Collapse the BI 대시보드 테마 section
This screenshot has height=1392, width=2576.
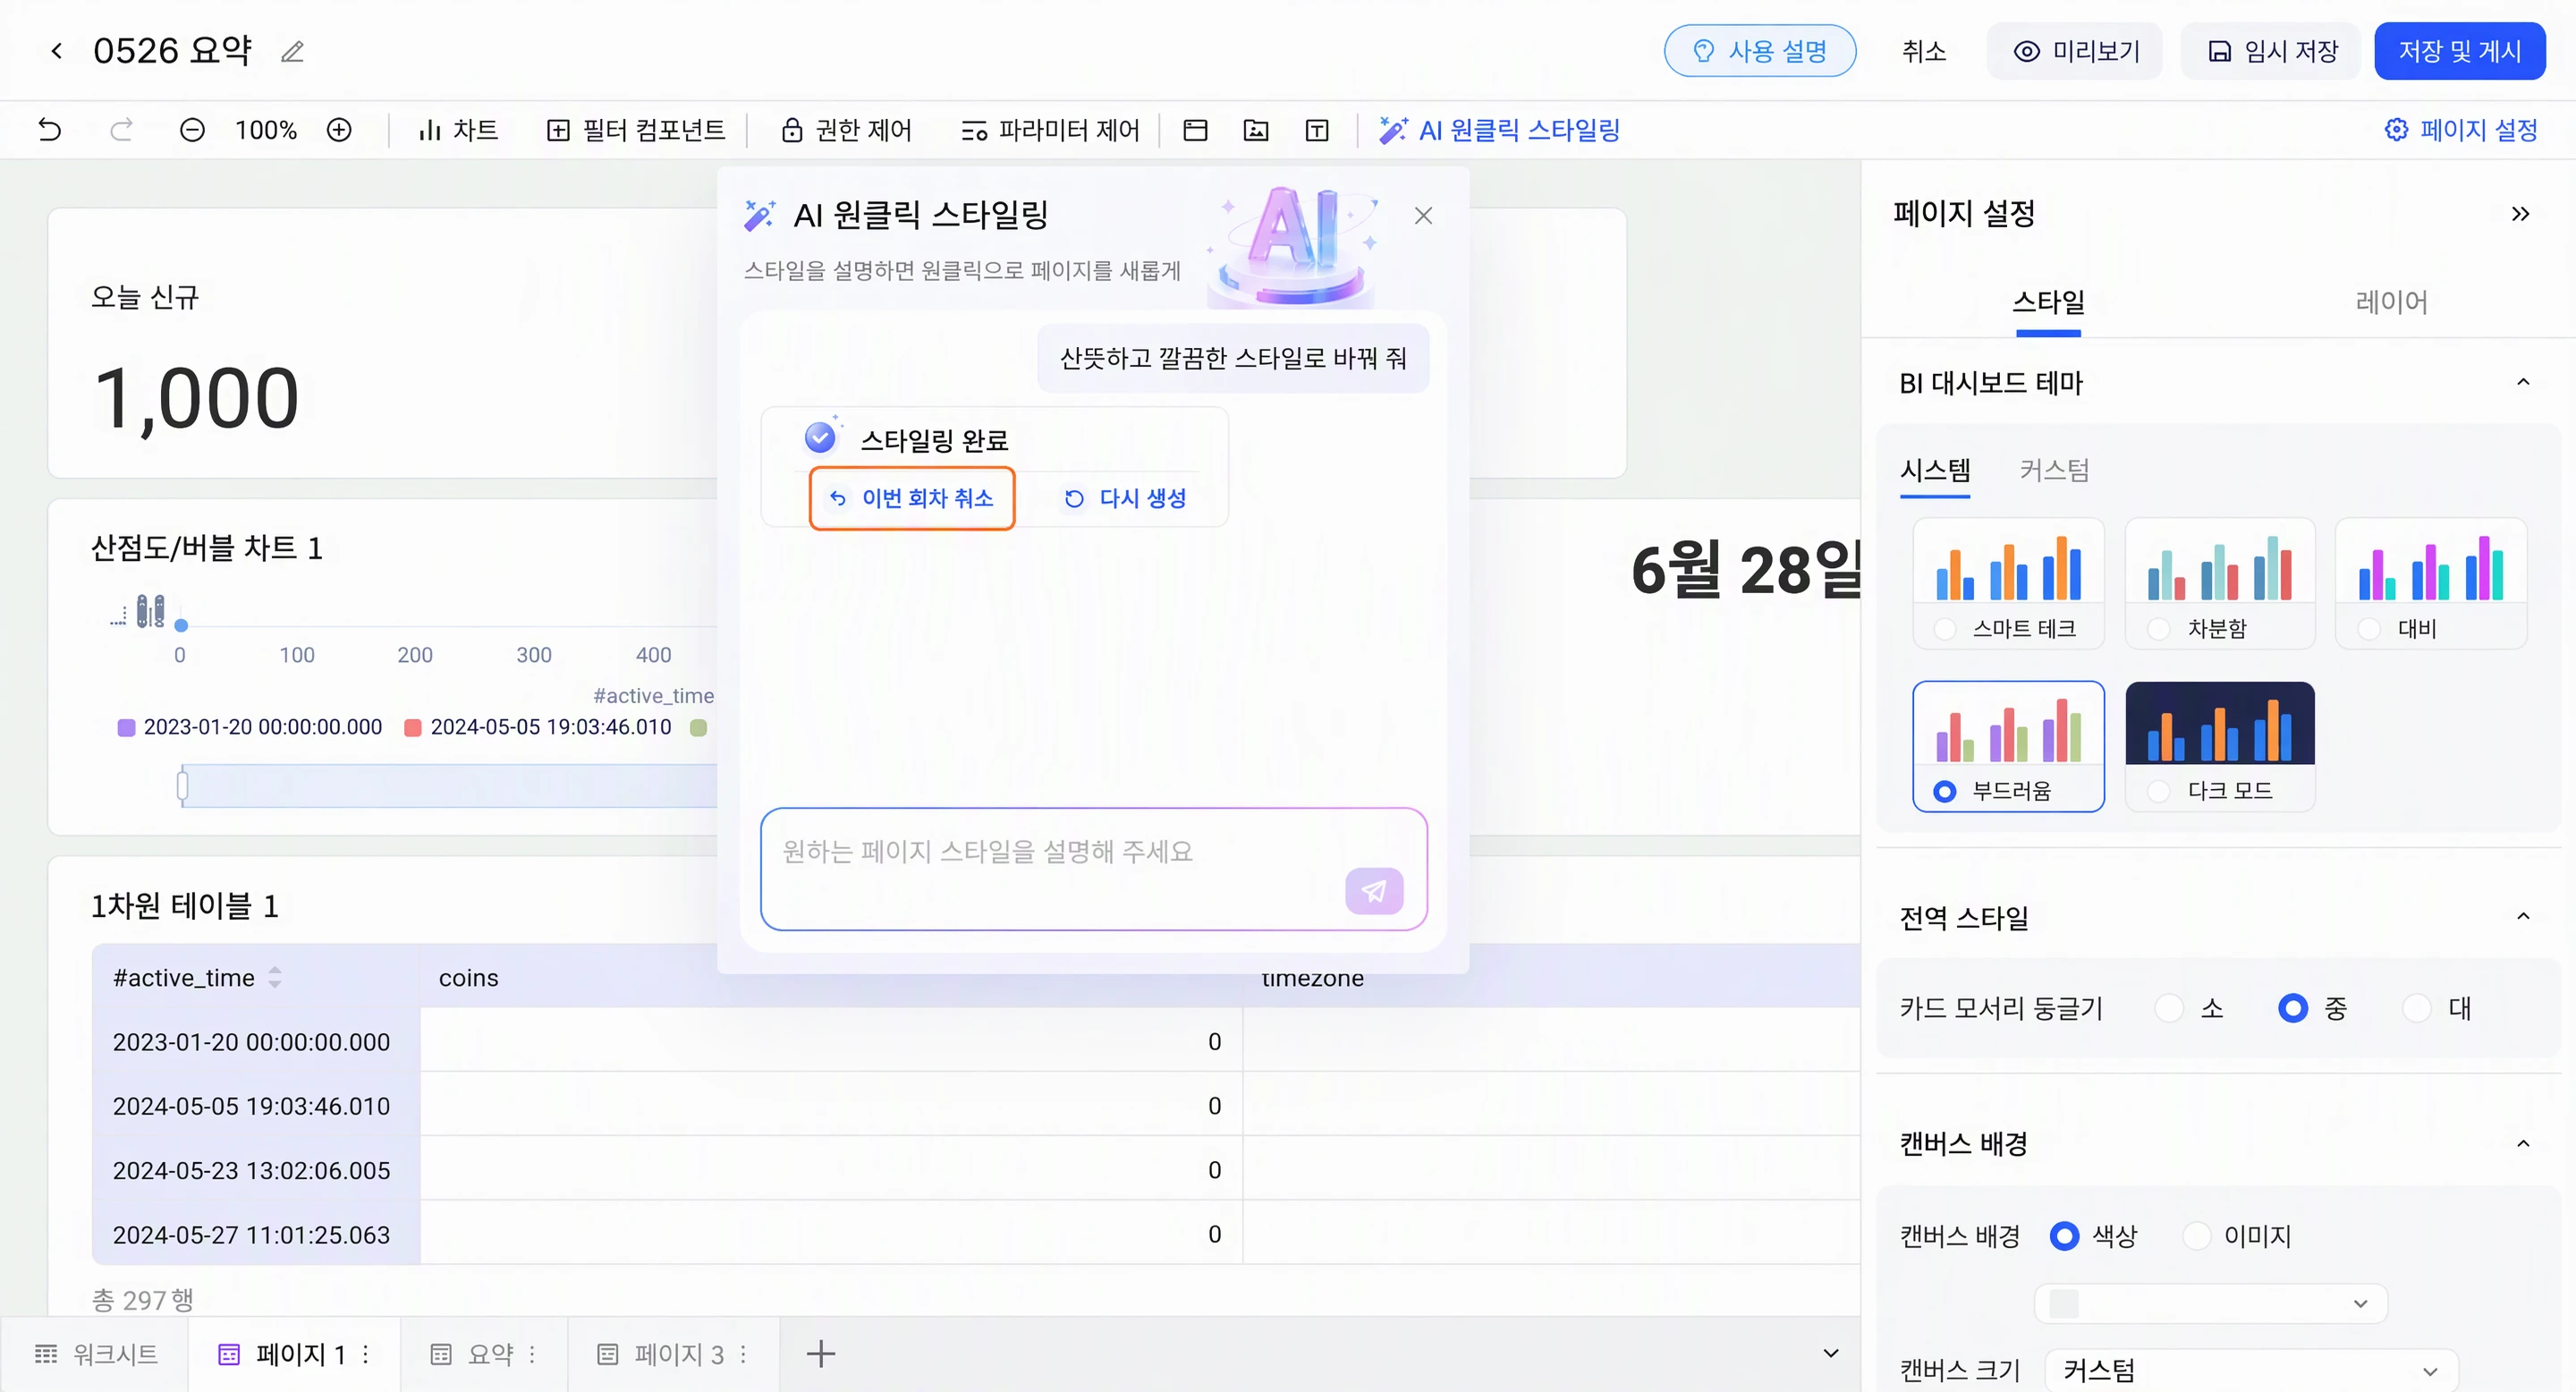click(2523, 383)
